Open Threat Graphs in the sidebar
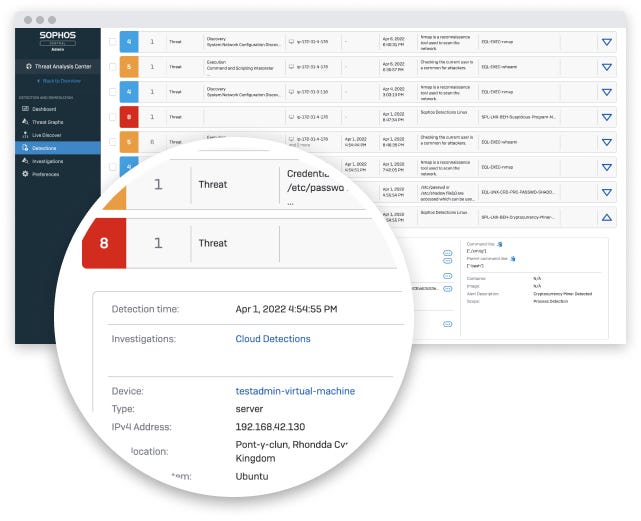This screenshot has width=641, height=521. tap(58, 122)
